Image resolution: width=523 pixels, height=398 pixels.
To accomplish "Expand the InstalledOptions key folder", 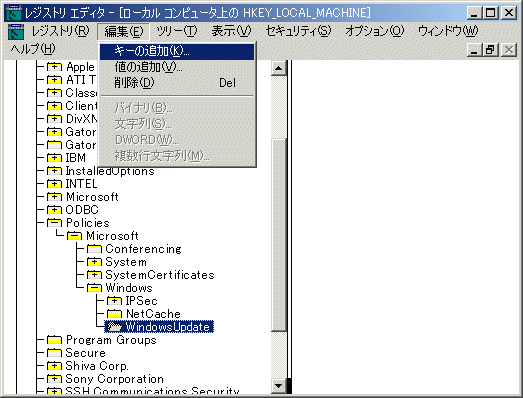I will [54, 171].
